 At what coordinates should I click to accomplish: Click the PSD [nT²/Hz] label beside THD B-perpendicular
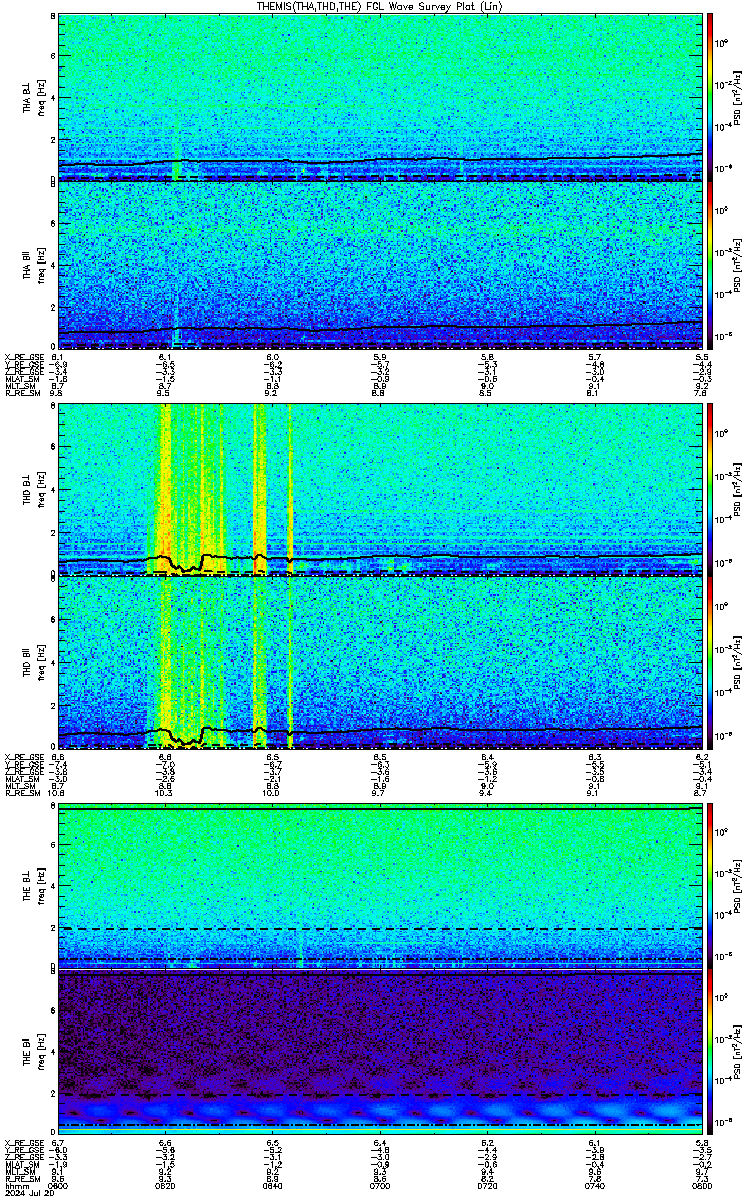tap(739, 489)
